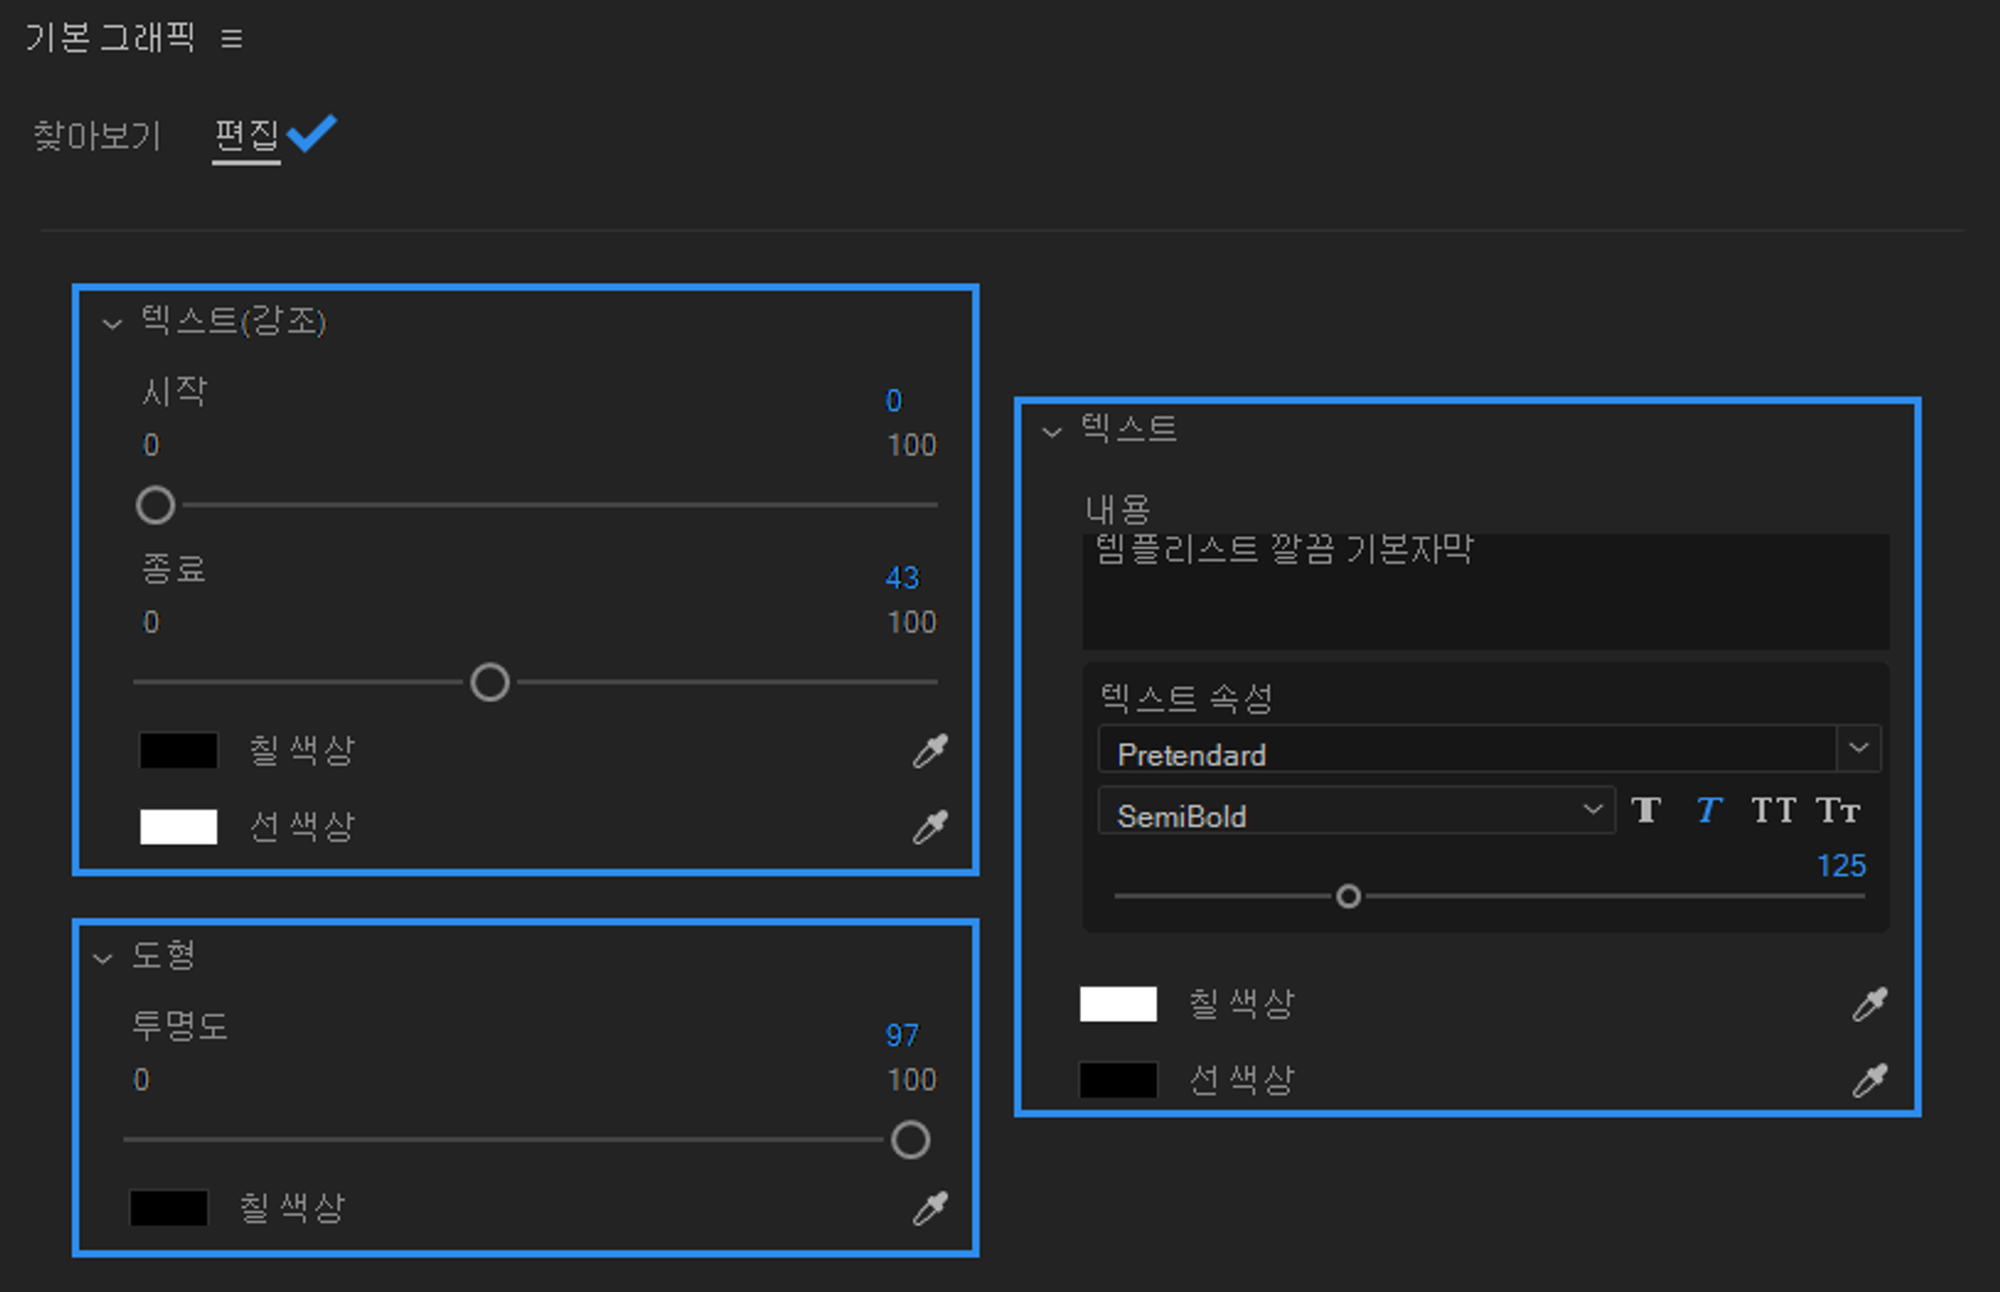Open the SemiBold font style dropdown
Viewport: 2000px width, 1292px height.
(1592, 809)
